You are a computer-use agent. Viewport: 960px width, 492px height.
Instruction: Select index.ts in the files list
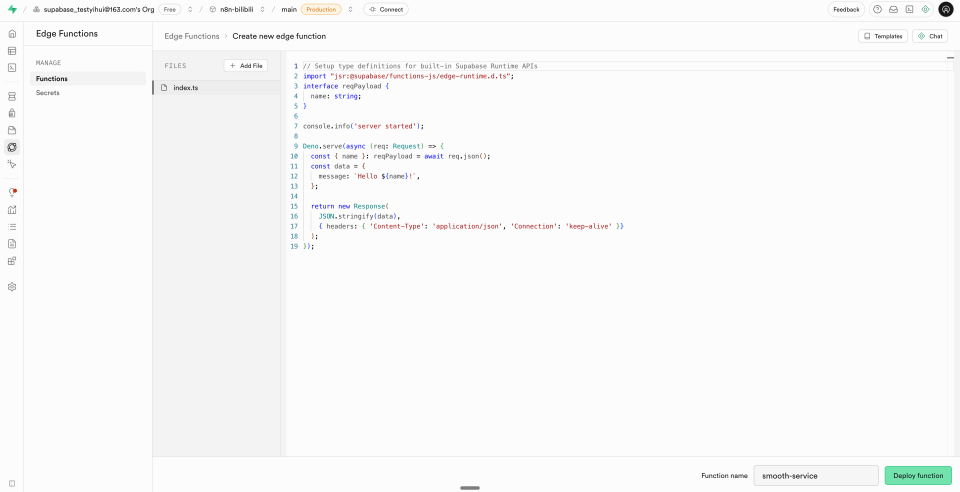(186, 88)
